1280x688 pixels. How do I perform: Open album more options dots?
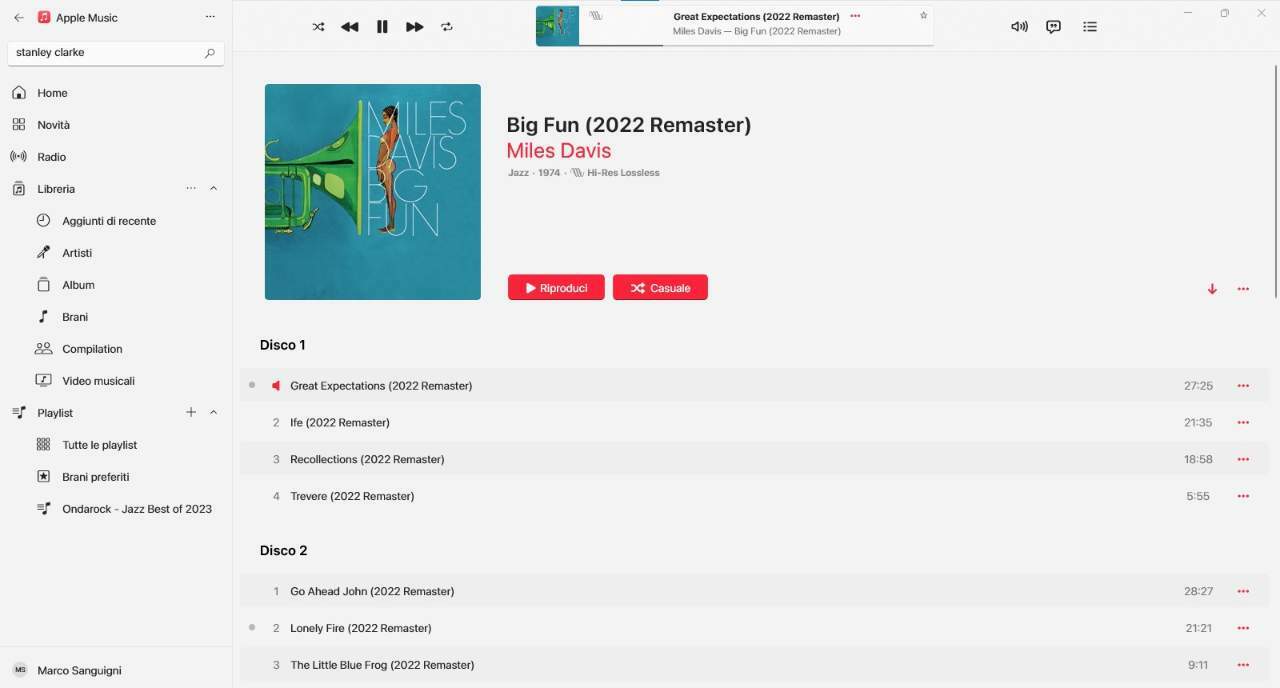pyautogui.click(x=1243, y=289)
